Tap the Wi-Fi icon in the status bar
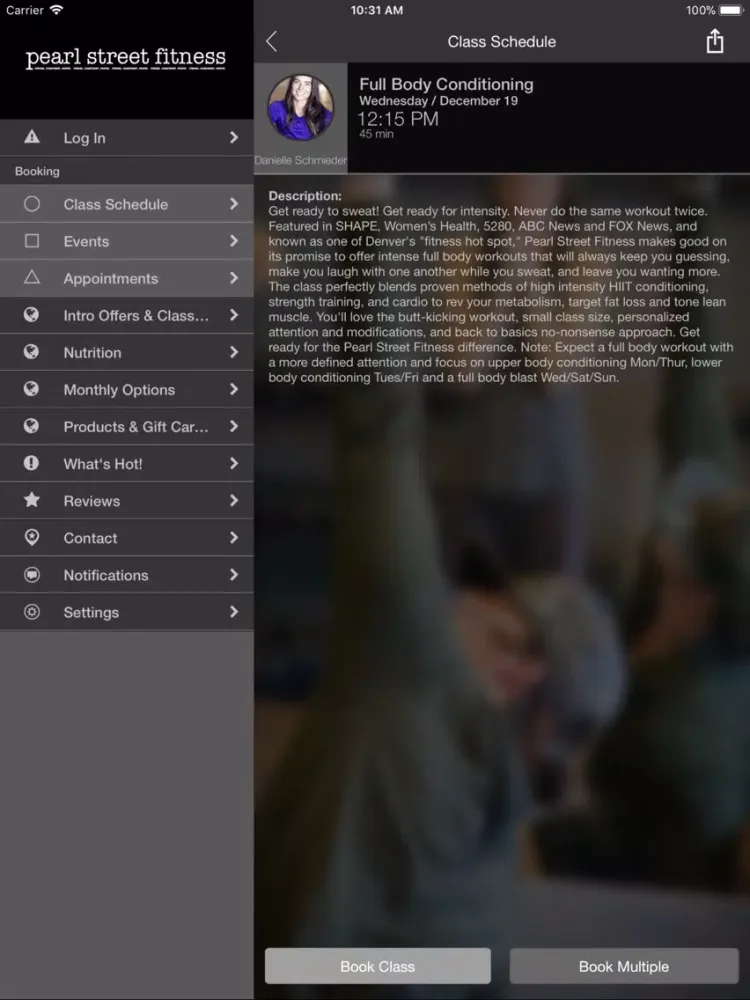The height and width of the screenshot is (1000, 750). [57, 10]
